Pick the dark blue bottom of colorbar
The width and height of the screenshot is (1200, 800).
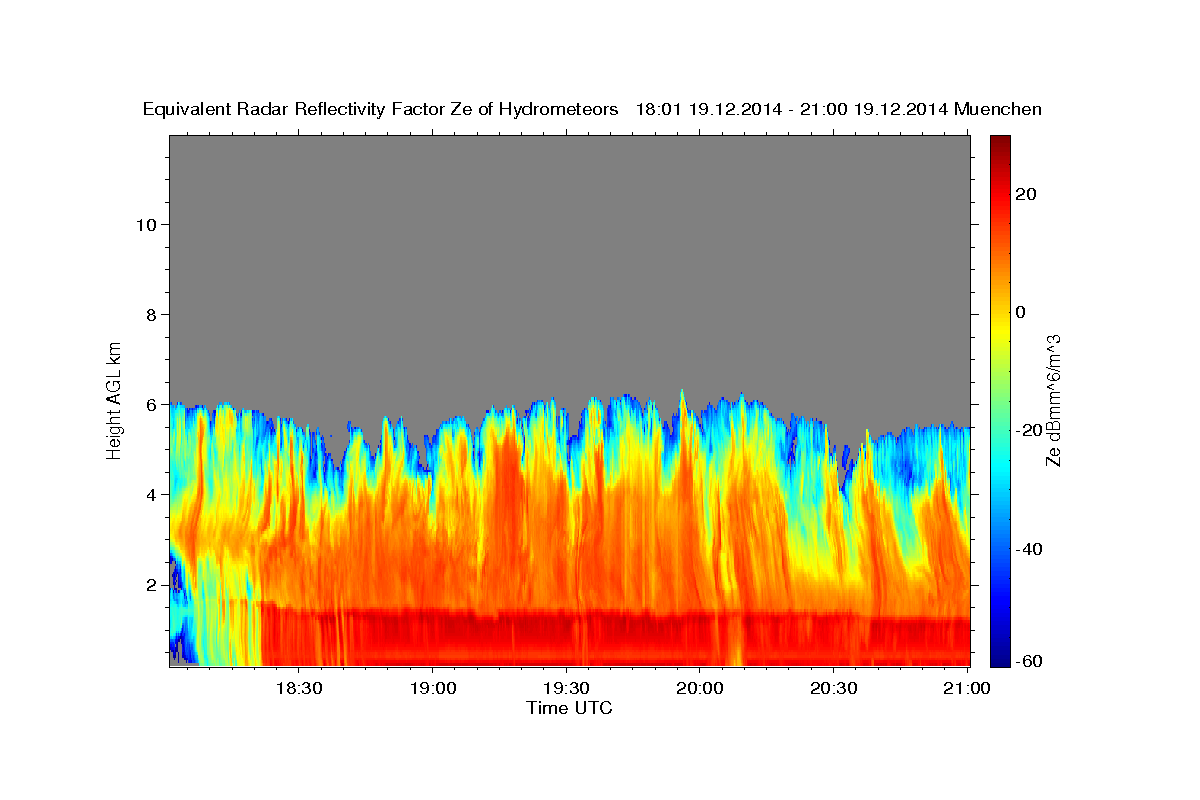point(1000,658)
